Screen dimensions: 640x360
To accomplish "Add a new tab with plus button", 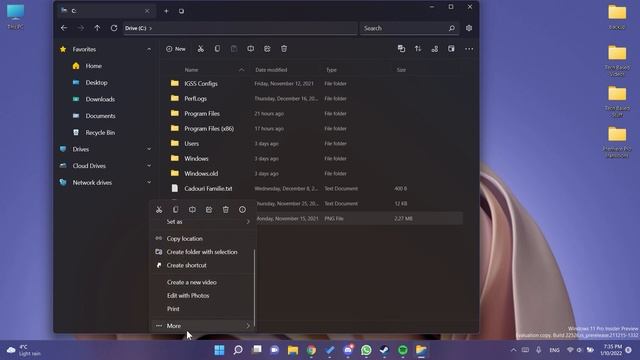I will pyautogui.click(x=166, y=11).
